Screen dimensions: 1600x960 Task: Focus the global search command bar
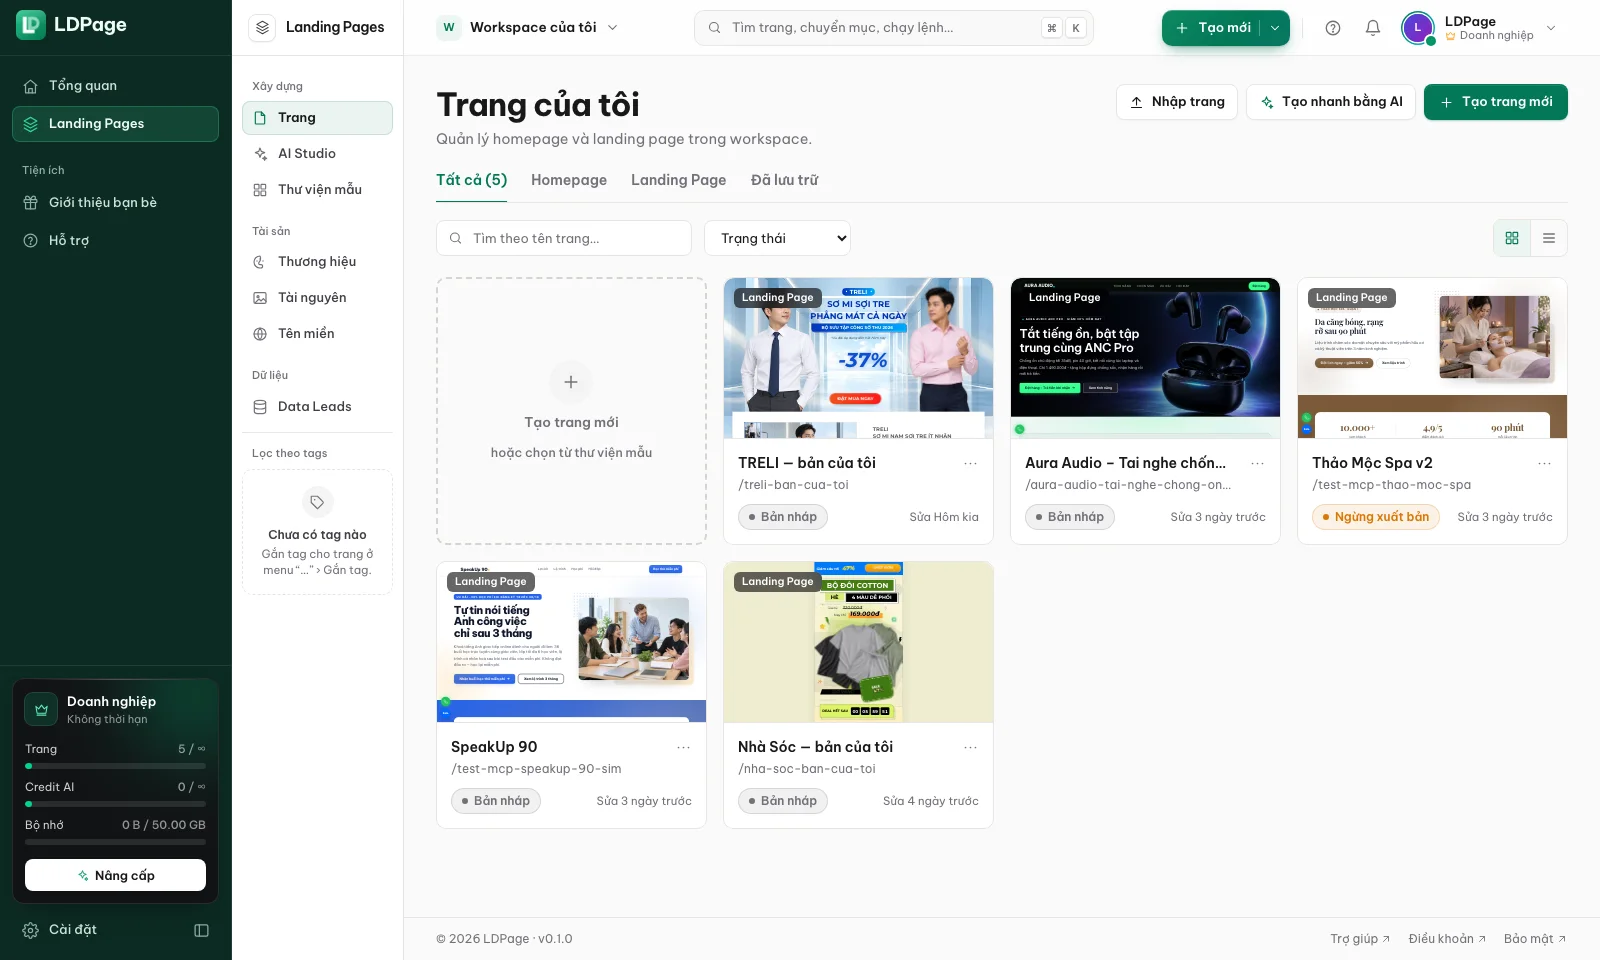(893, 28)
